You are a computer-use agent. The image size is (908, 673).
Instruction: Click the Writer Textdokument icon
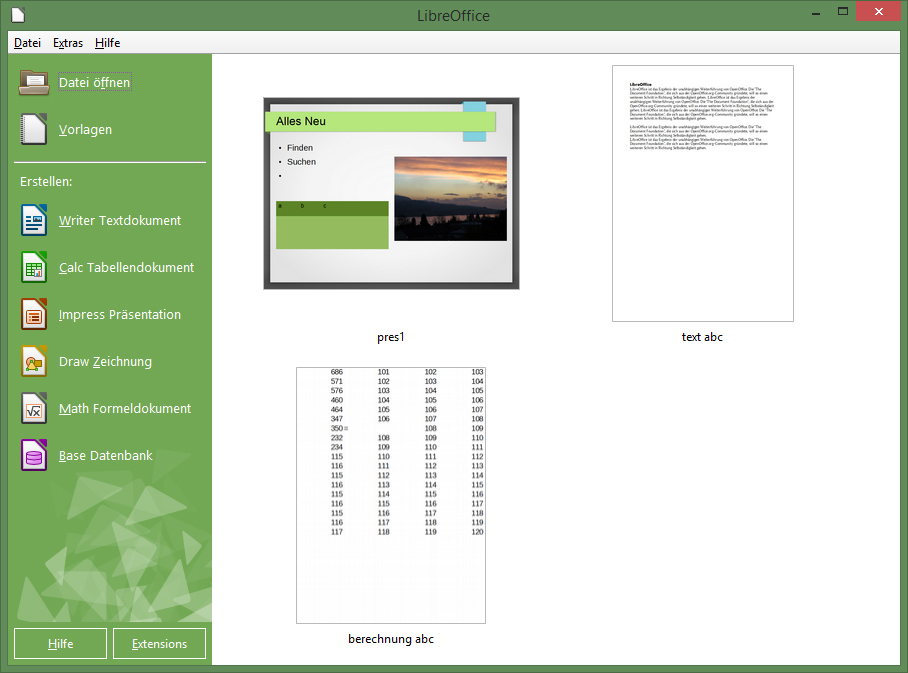[x=34, y=220]
